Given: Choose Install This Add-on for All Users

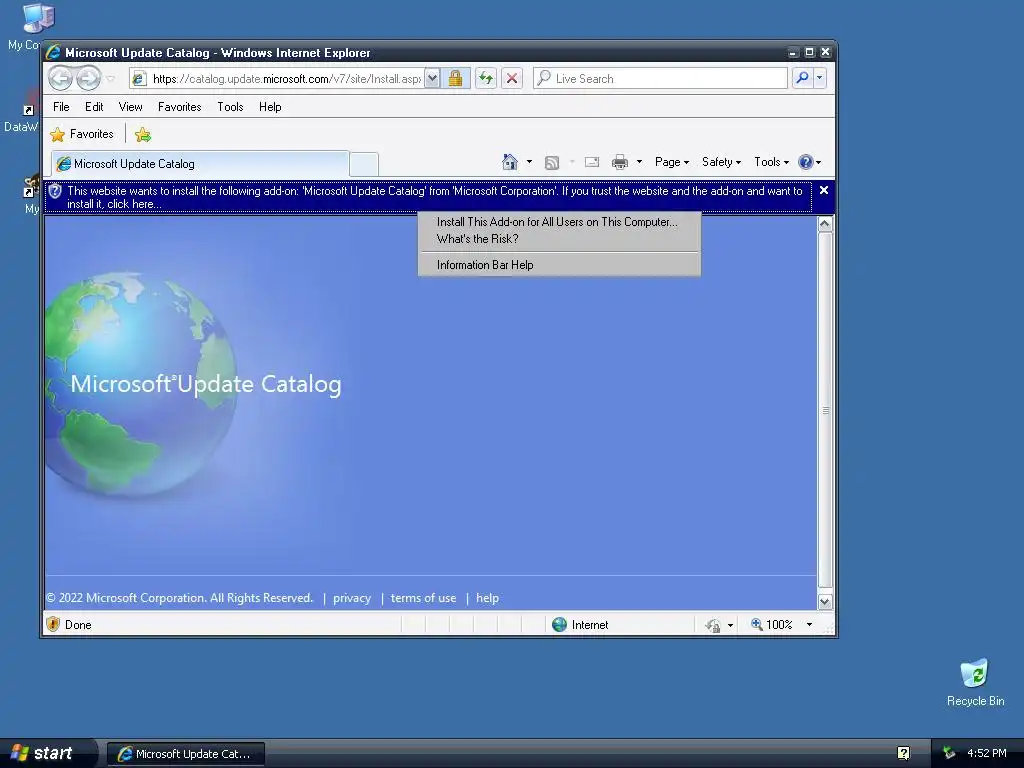Looking at the screenshot, I should (x=557, y=222).
